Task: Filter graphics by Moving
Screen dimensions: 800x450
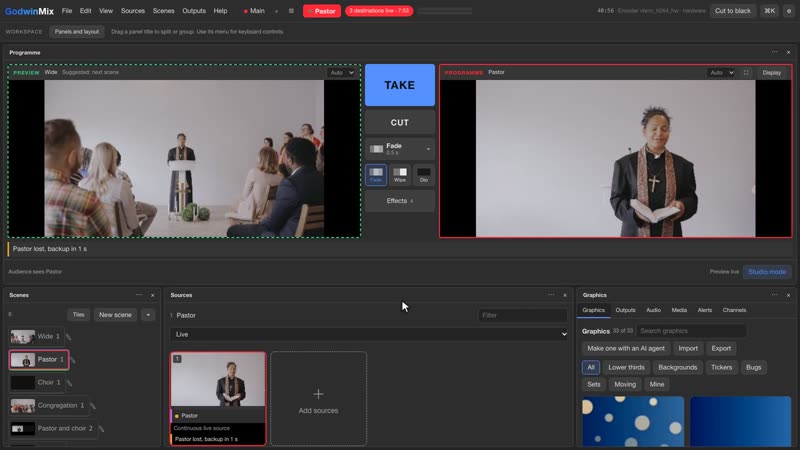Action: pos(625,384)
